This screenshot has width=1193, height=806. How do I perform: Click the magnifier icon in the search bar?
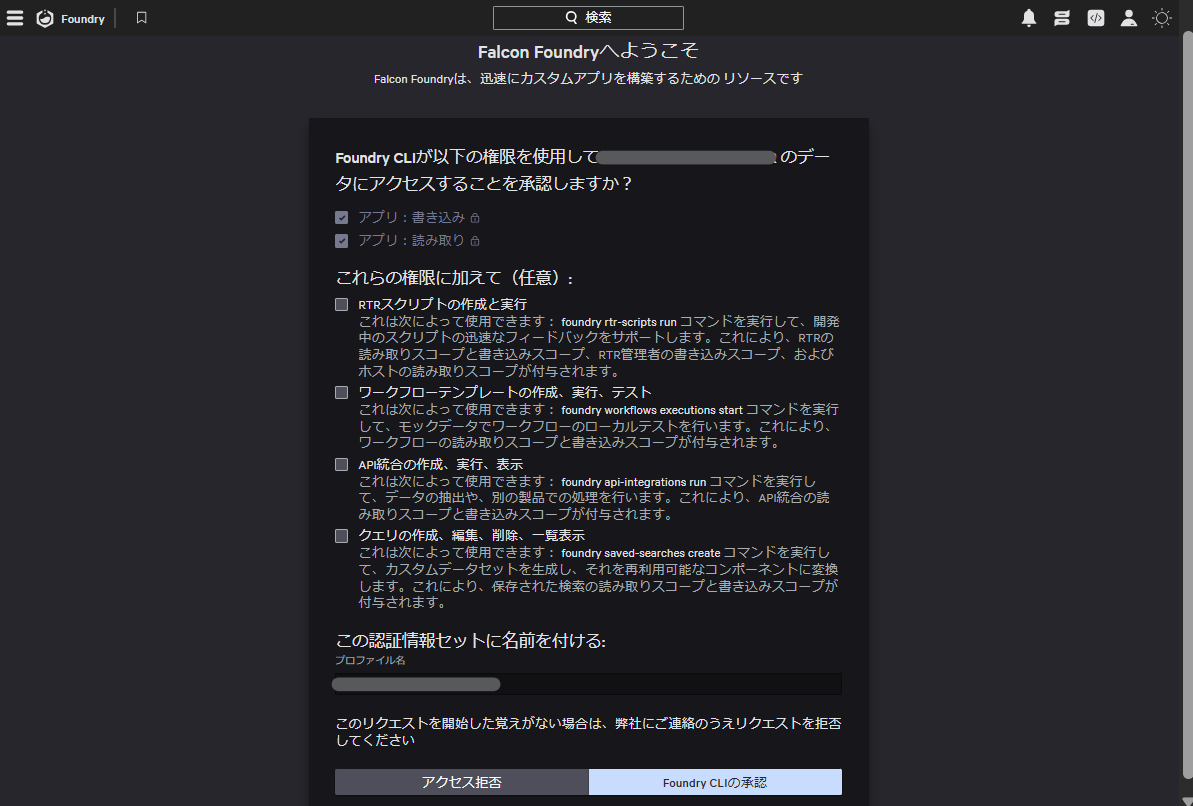tap(570, 17)
